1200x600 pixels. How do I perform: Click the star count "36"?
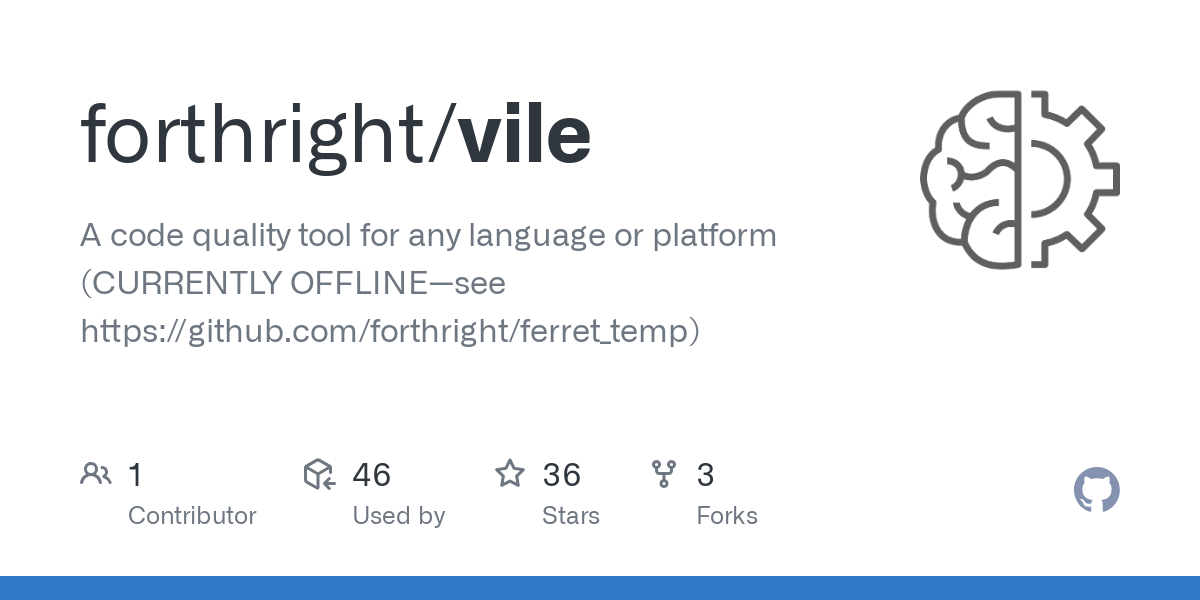pyautogui.click(x=562, y=474)
